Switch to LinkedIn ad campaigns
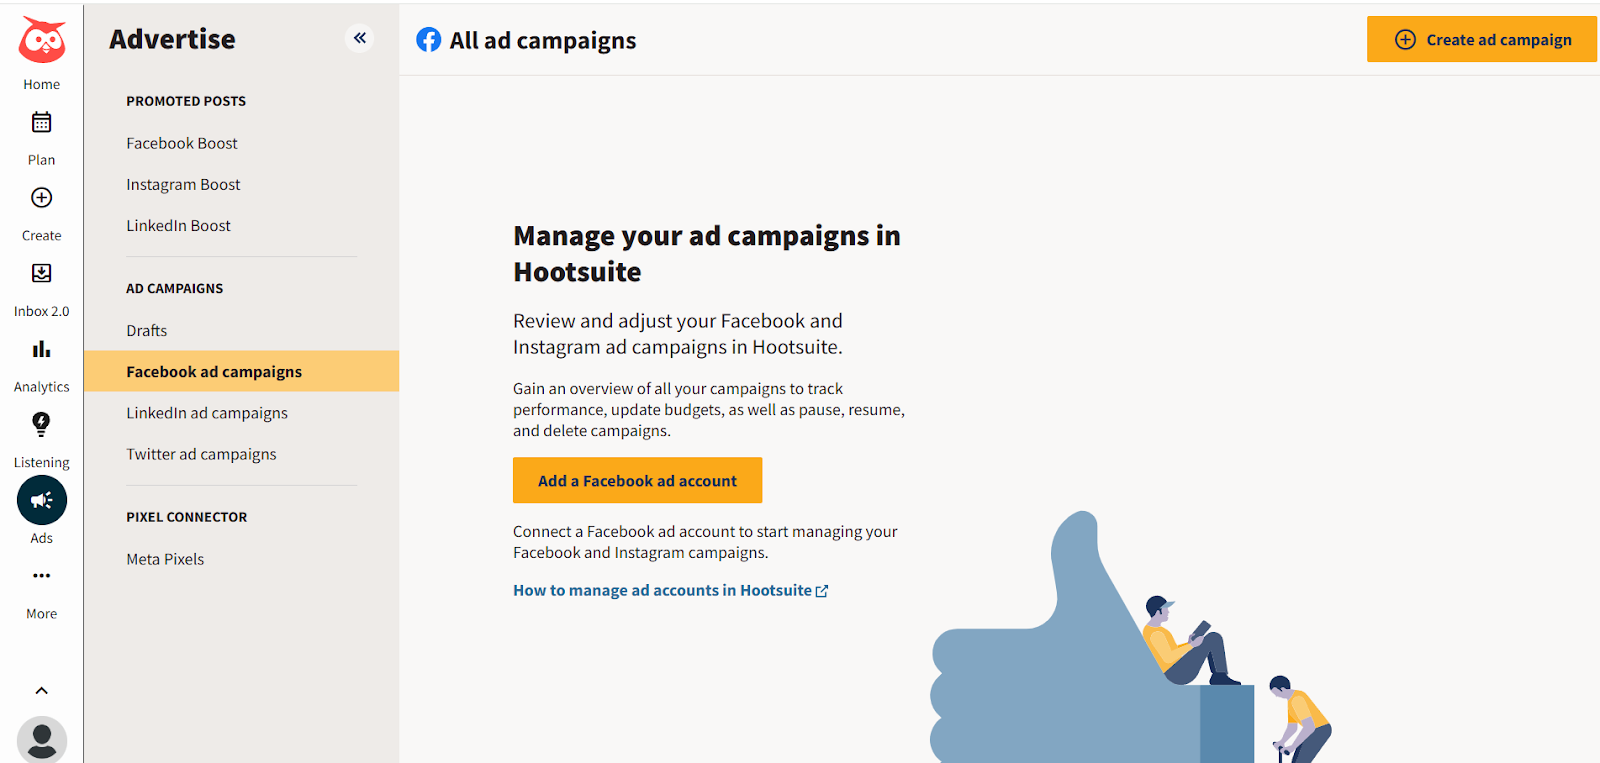Screen dimensions: 1600x763 [x=206, y=412]
